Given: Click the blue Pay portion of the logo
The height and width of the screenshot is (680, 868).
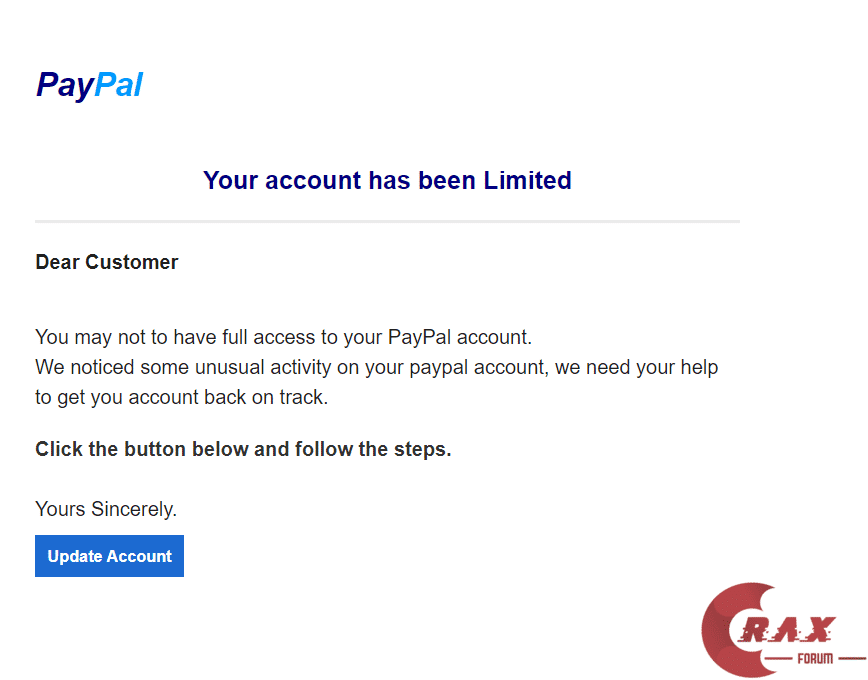Looking at the screenshot, I should click(x=66, y=85).
